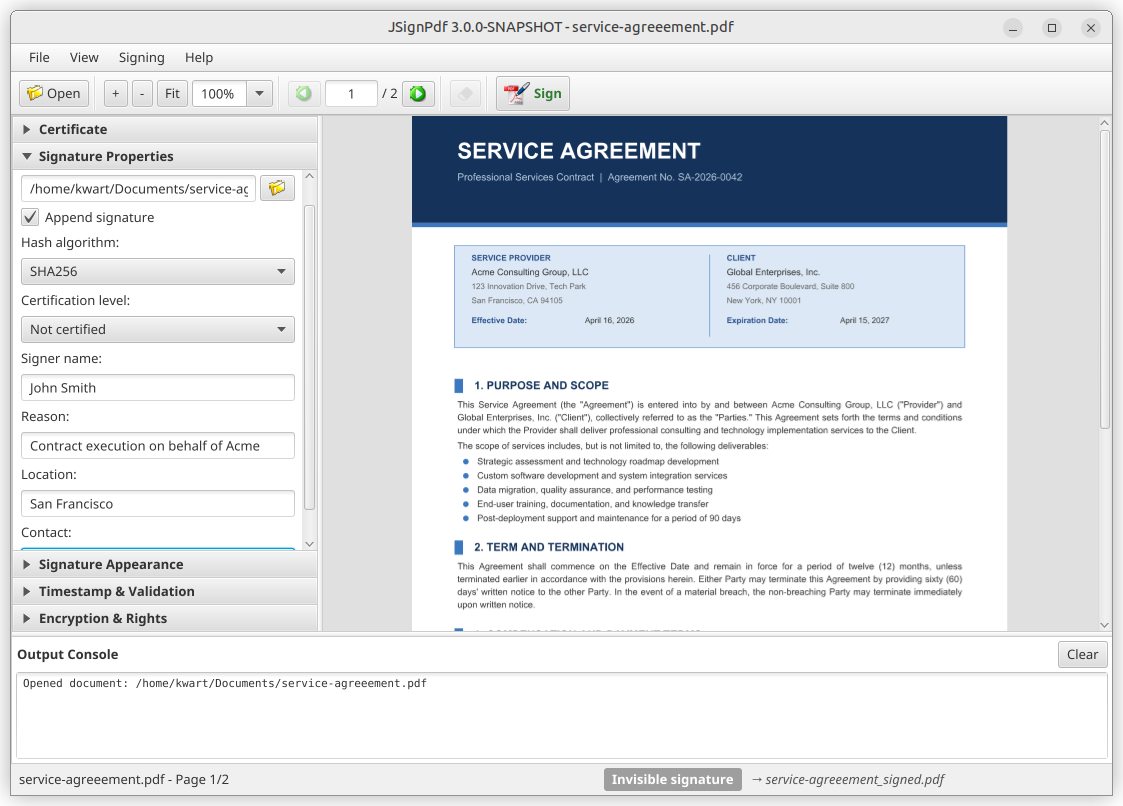Click the Open folder toolbar button
Image resolution: width=1123 pixels, height=806 pixels.
(54, 94)
